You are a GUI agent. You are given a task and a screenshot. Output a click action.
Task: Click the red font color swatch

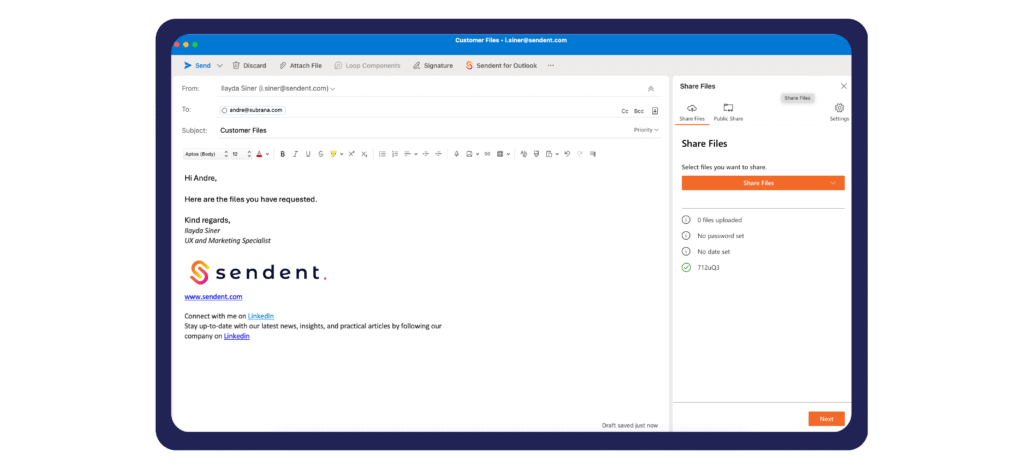259,154
